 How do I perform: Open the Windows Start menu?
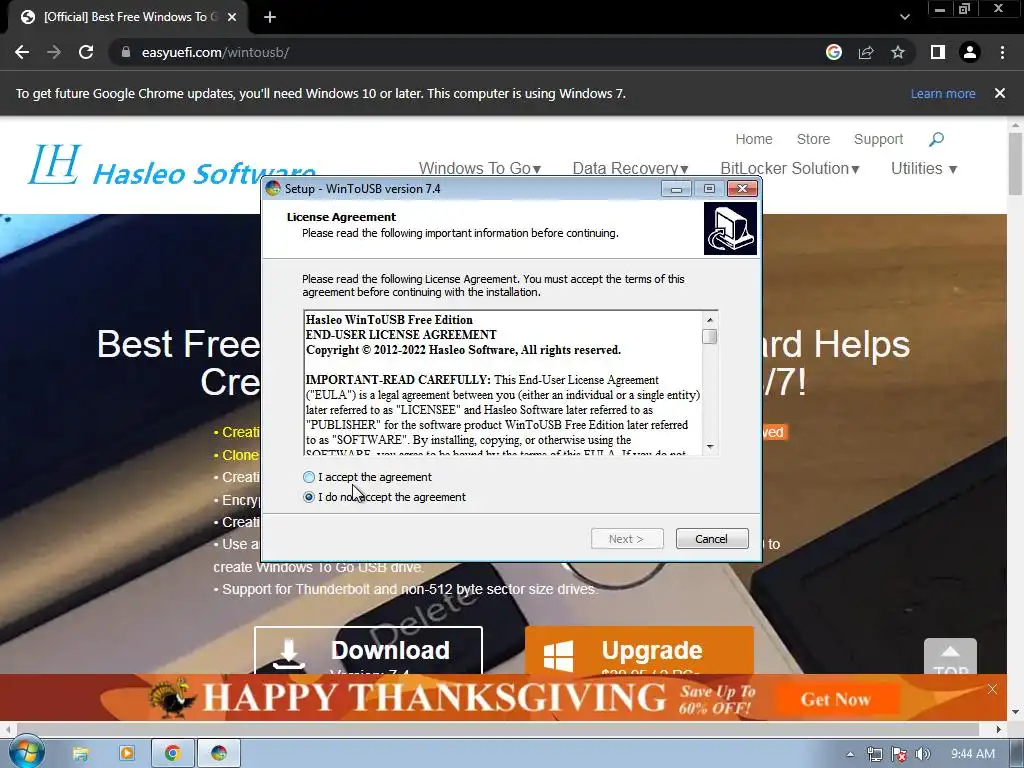[x=26, y=753]
